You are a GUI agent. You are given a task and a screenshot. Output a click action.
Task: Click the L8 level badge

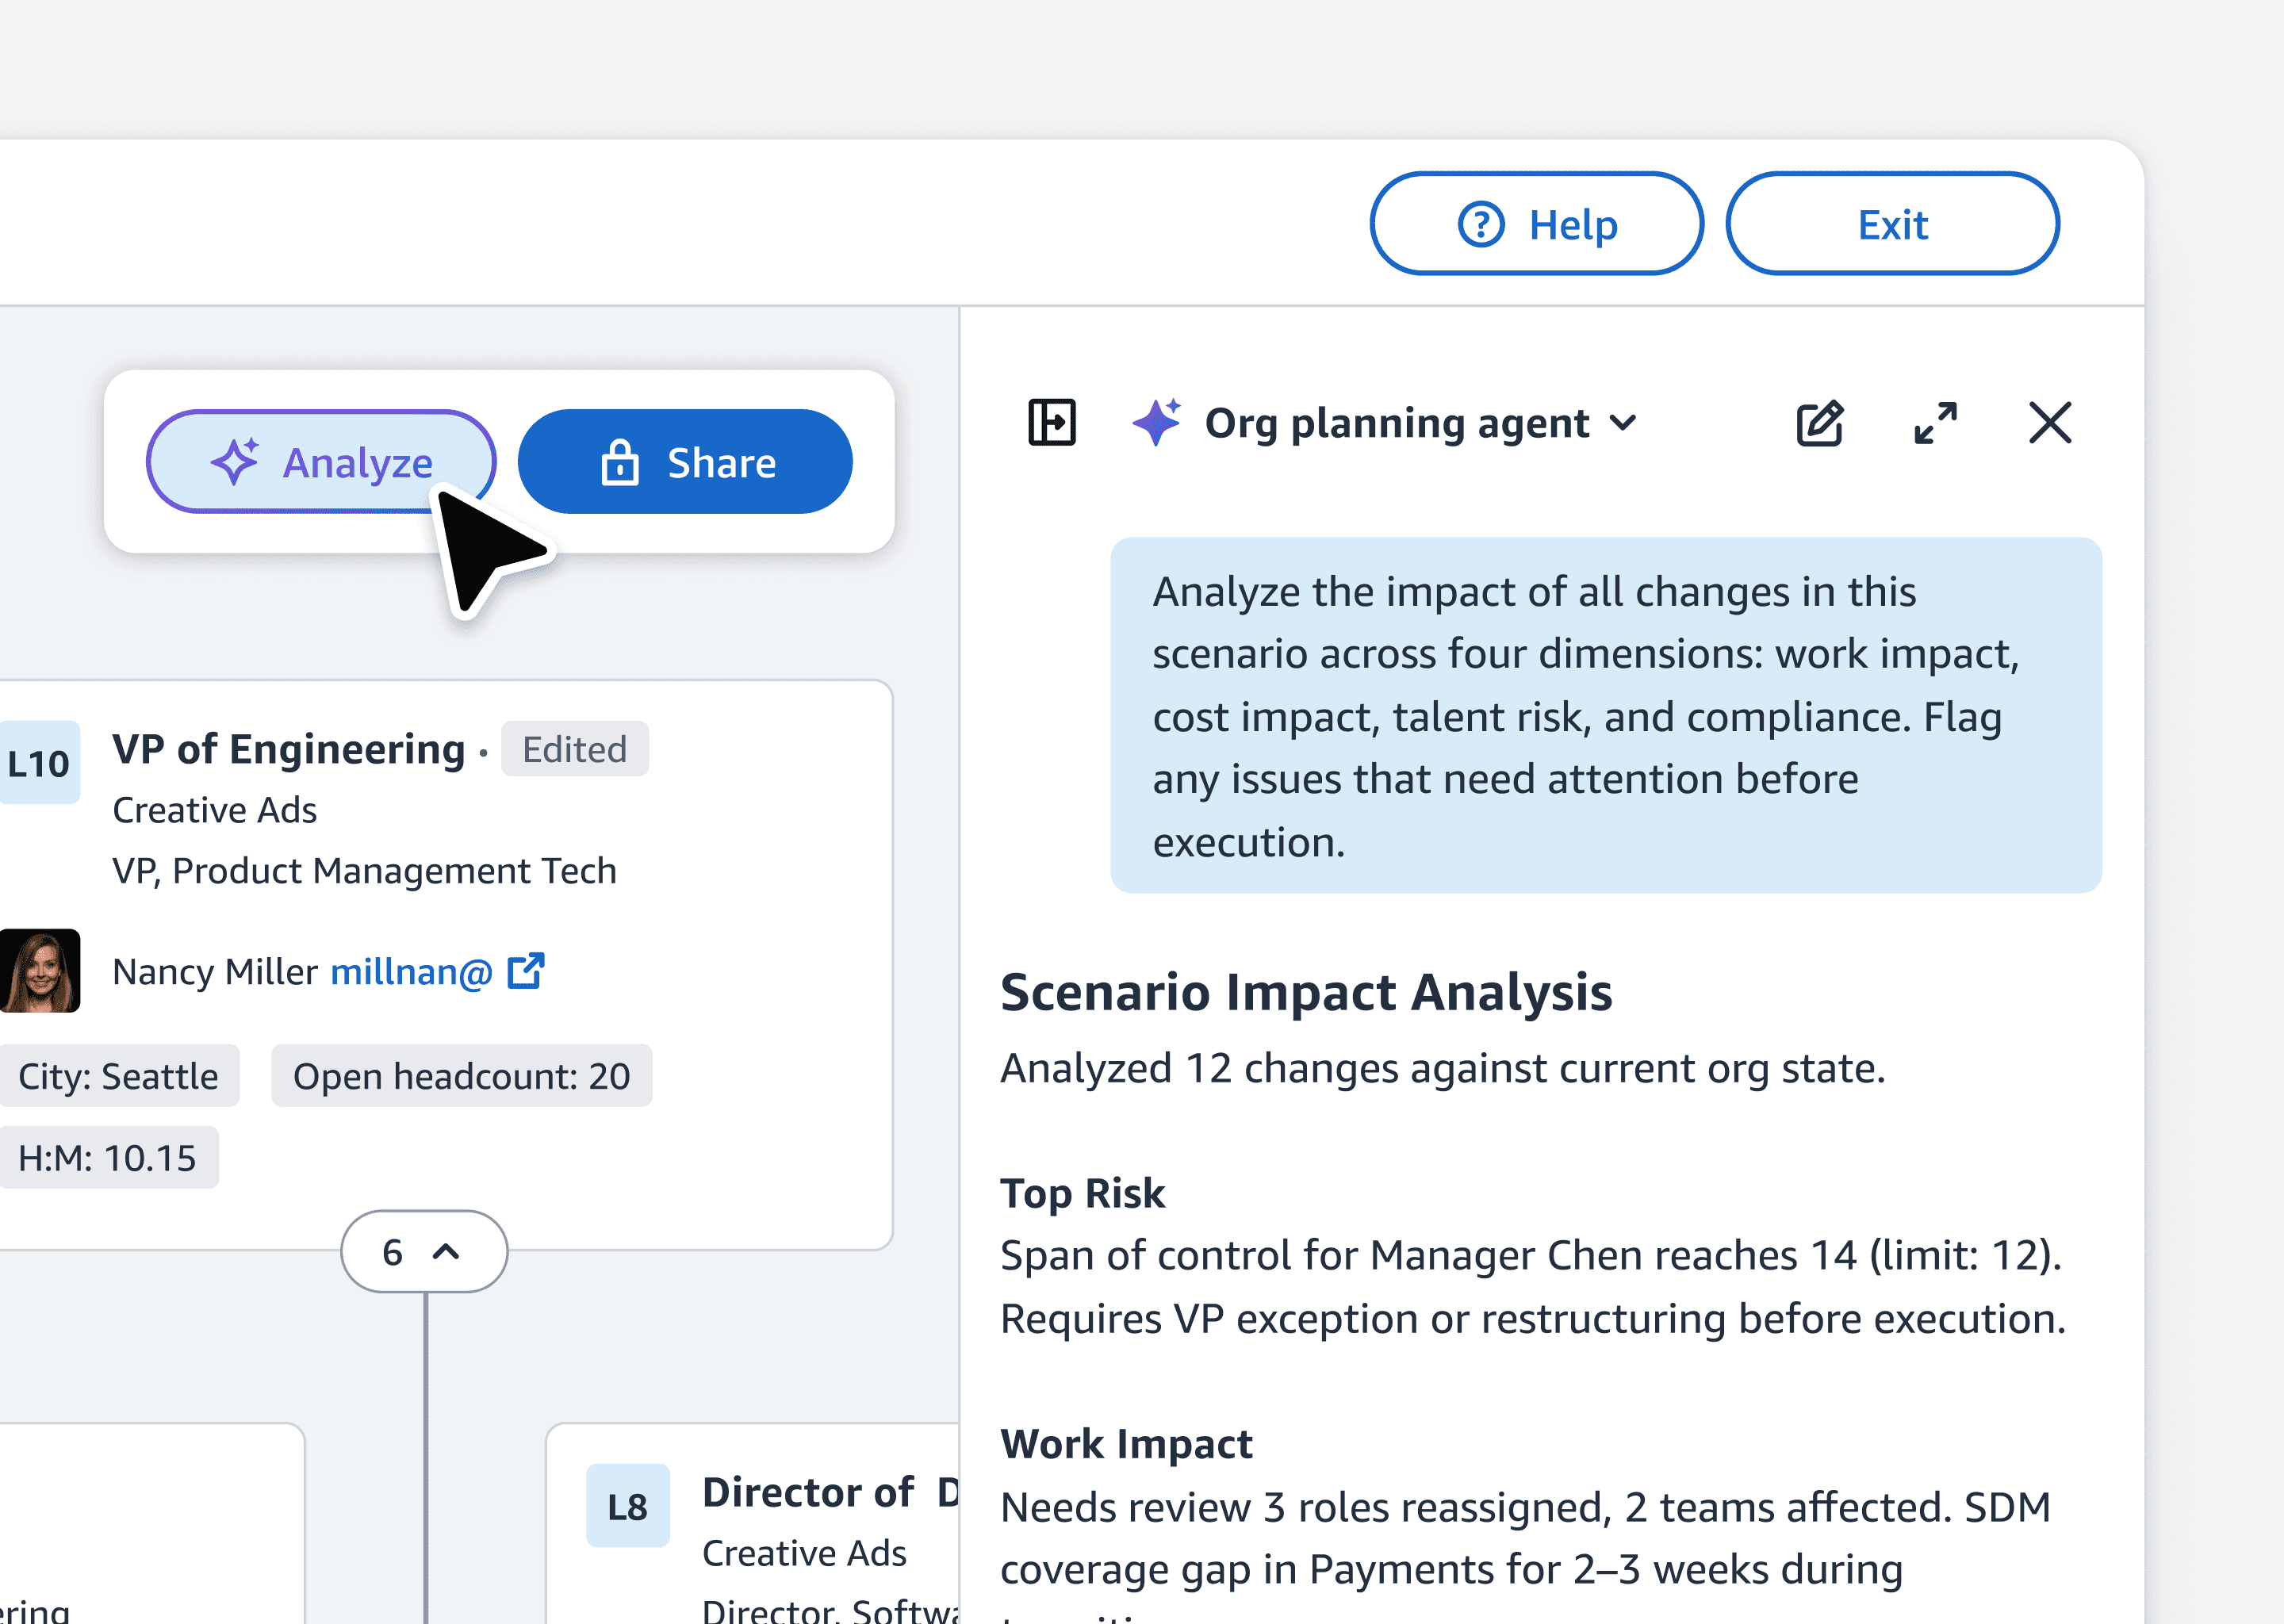[x=627, y=1506]
